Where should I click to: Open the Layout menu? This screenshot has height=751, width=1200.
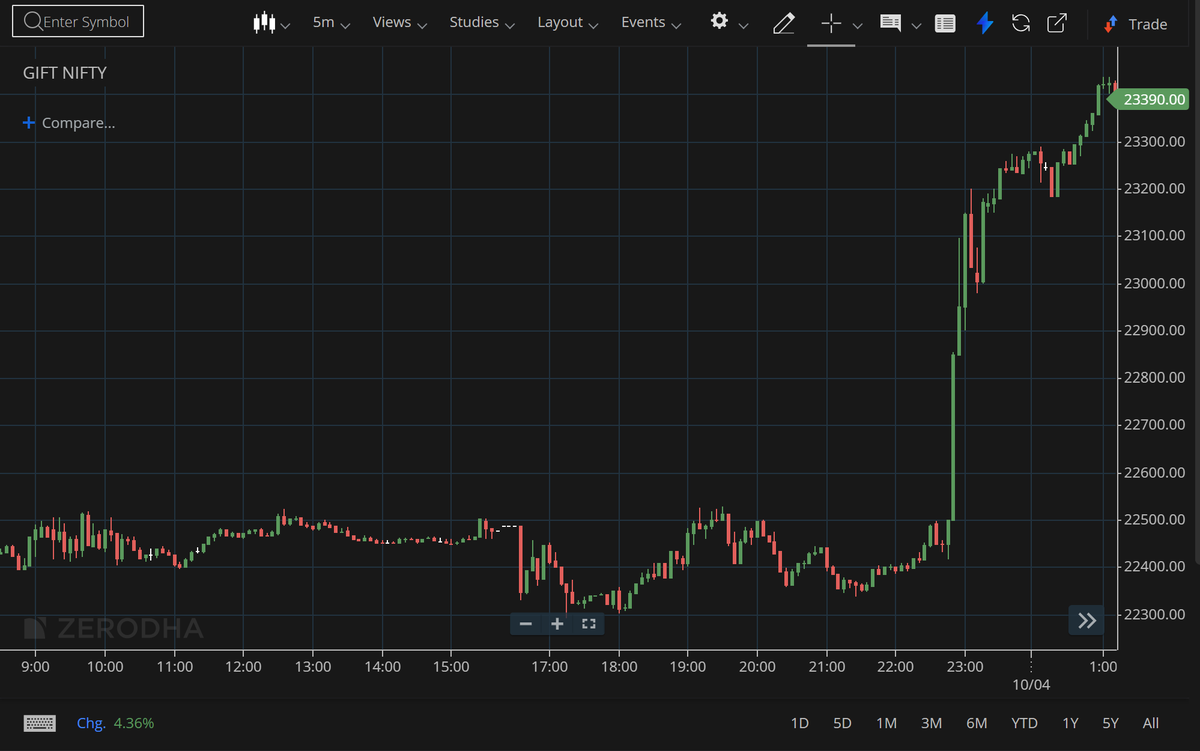click(x=567, y=22)
